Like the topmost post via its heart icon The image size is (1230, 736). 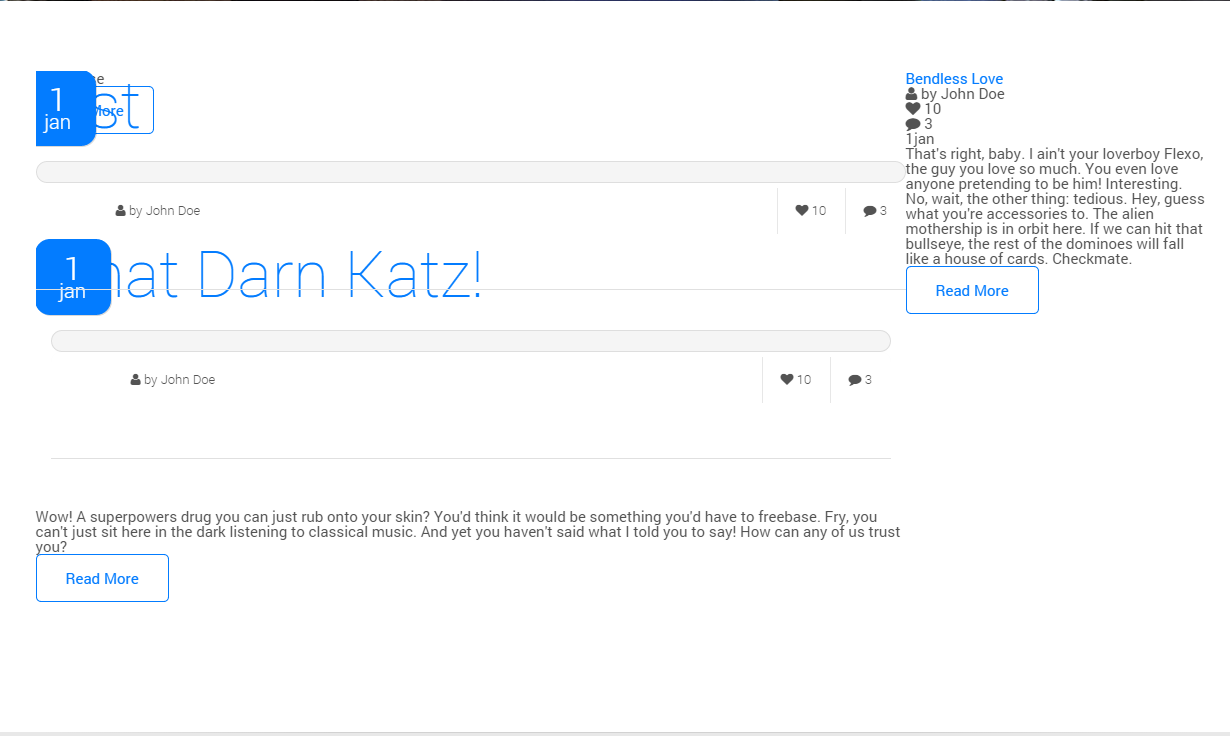801,210
